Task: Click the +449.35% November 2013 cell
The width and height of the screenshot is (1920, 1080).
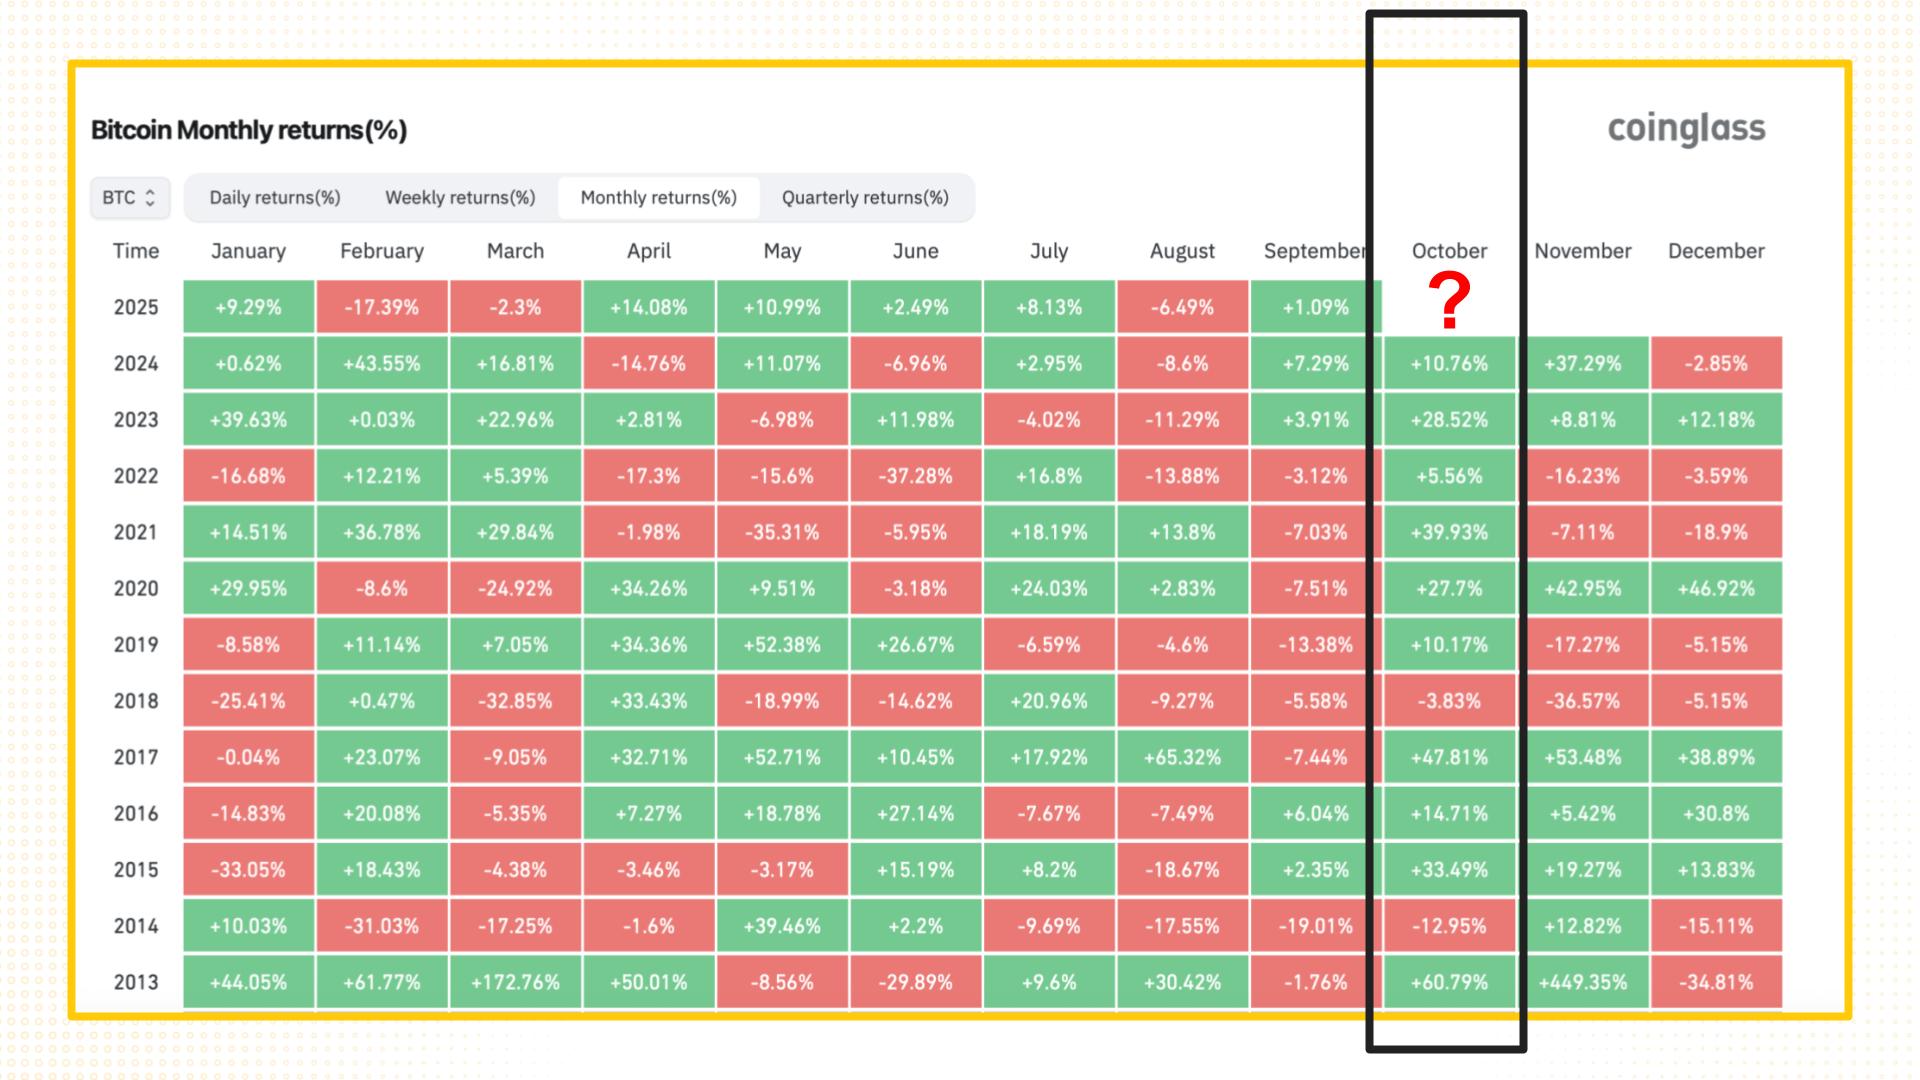Action: 1582,982
